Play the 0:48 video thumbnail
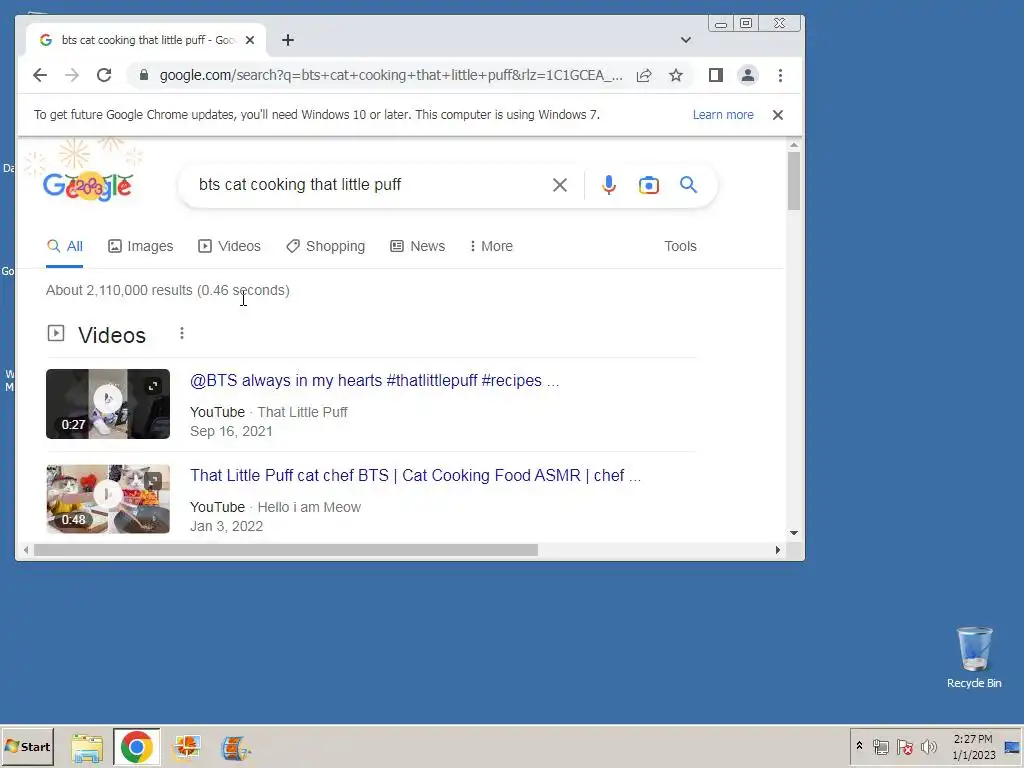 tap(108, 494)
